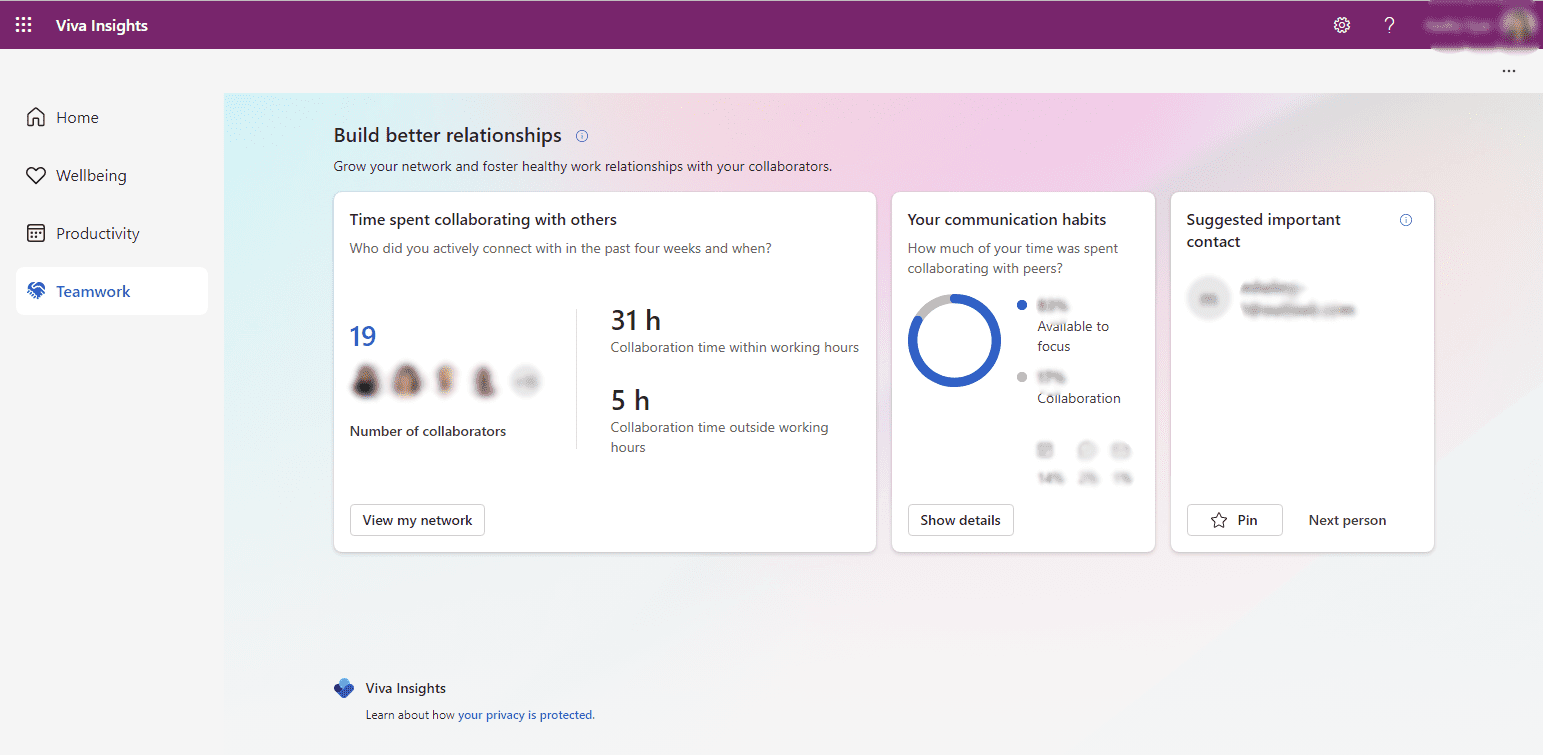Click the star icon in Pin button
This screenshot has width=1543, height=755.
pyautogui.click(x=1218, y=520)
